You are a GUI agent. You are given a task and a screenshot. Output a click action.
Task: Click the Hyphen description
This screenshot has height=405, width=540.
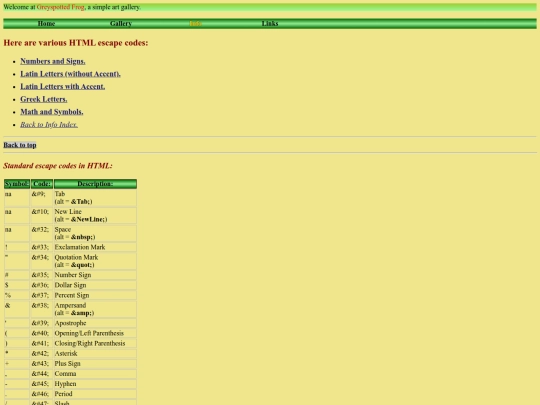coord(95,384)
